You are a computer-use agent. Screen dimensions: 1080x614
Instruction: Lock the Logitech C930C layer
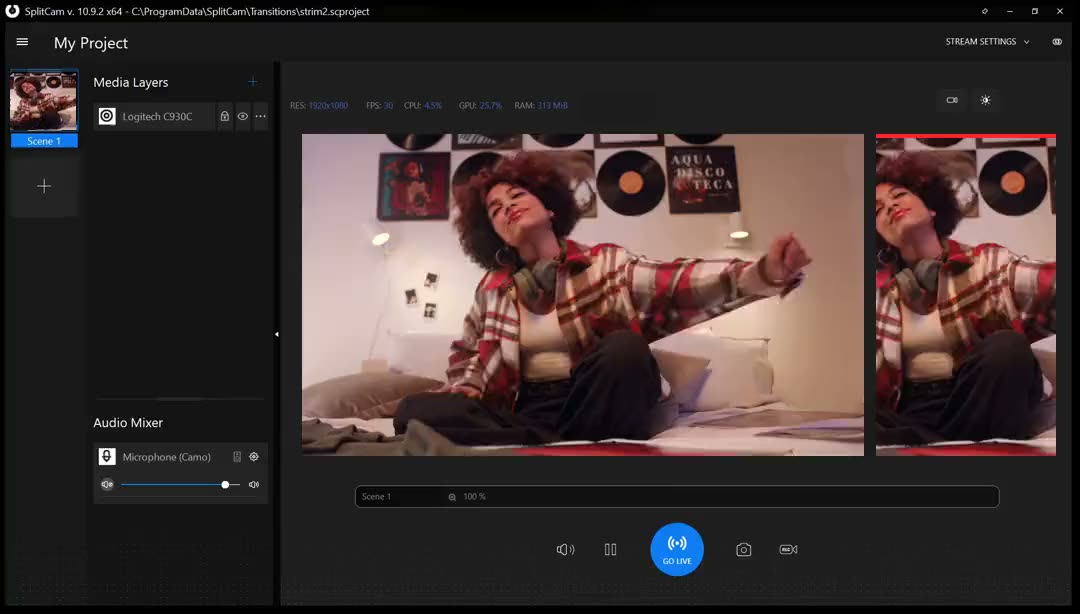click(225, 116)
